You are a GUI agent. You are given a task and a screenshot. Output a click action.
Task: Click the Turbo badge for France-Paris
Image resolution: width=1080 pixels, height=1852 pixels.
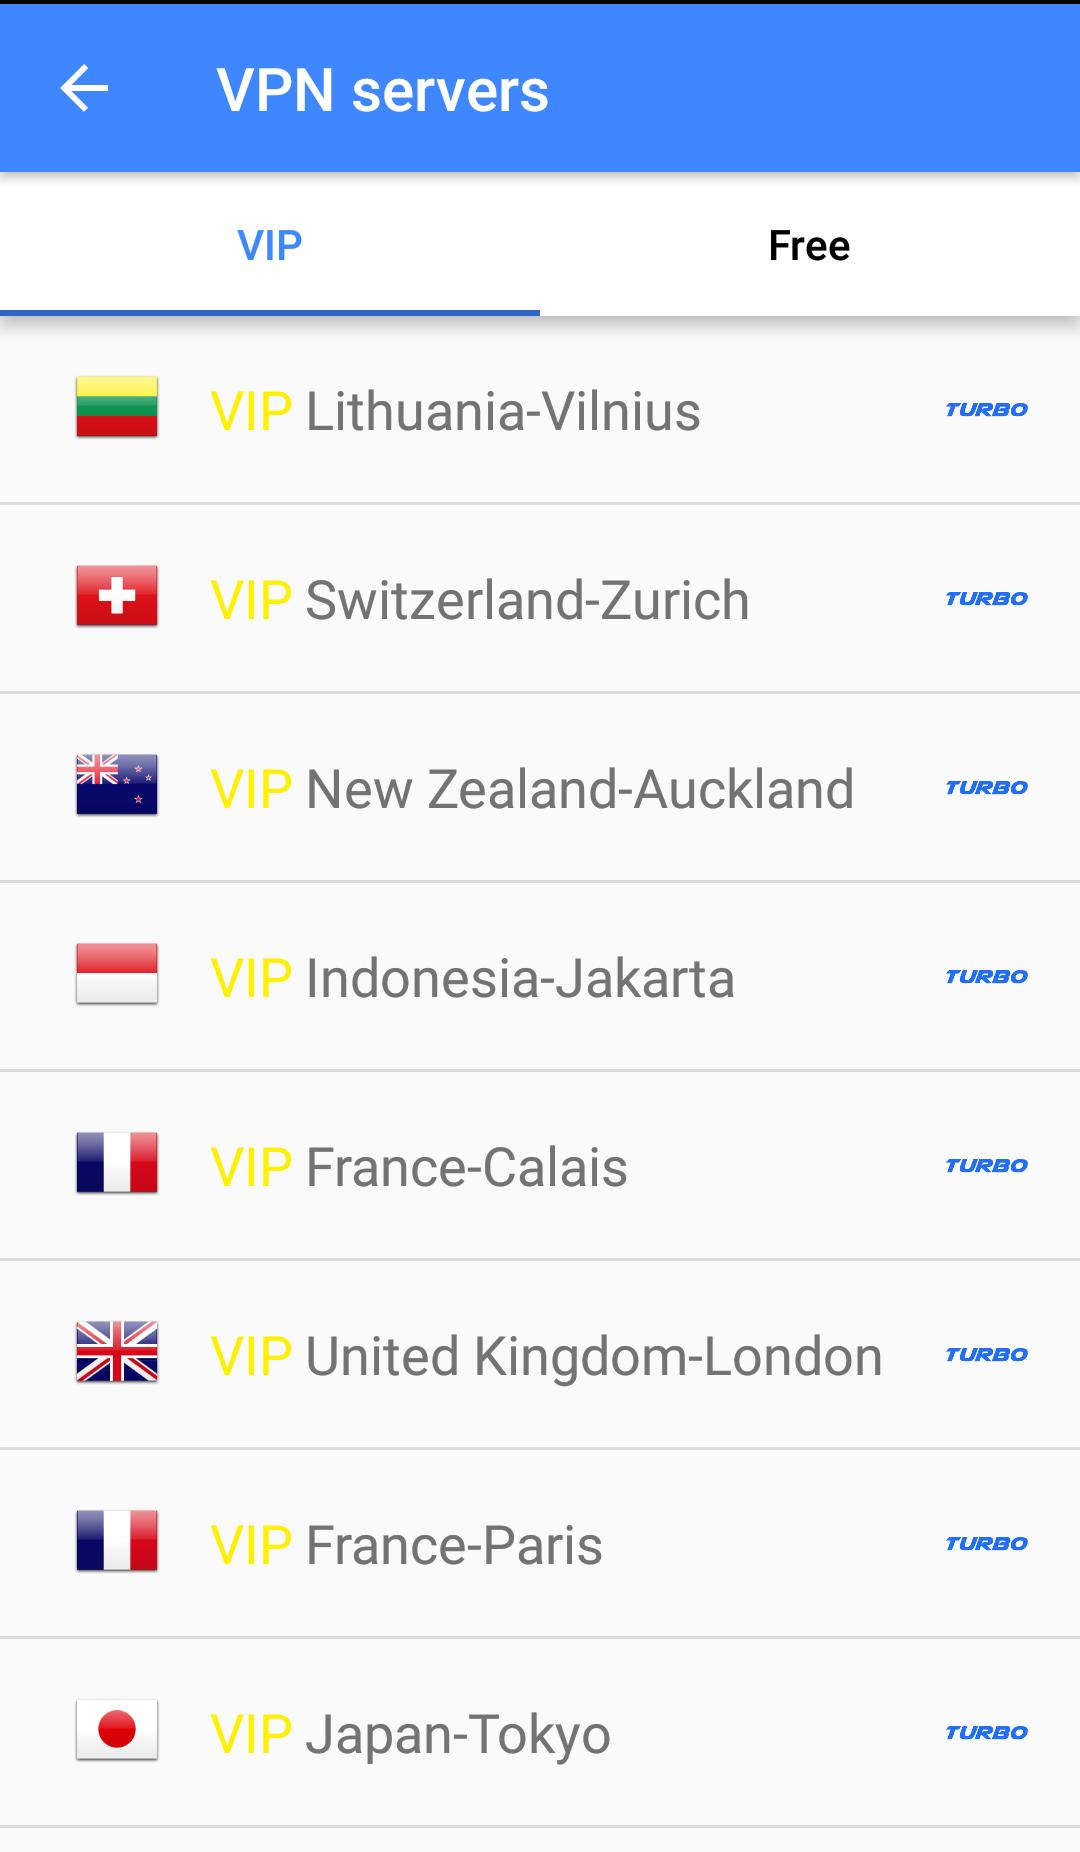coord(986,1544)
